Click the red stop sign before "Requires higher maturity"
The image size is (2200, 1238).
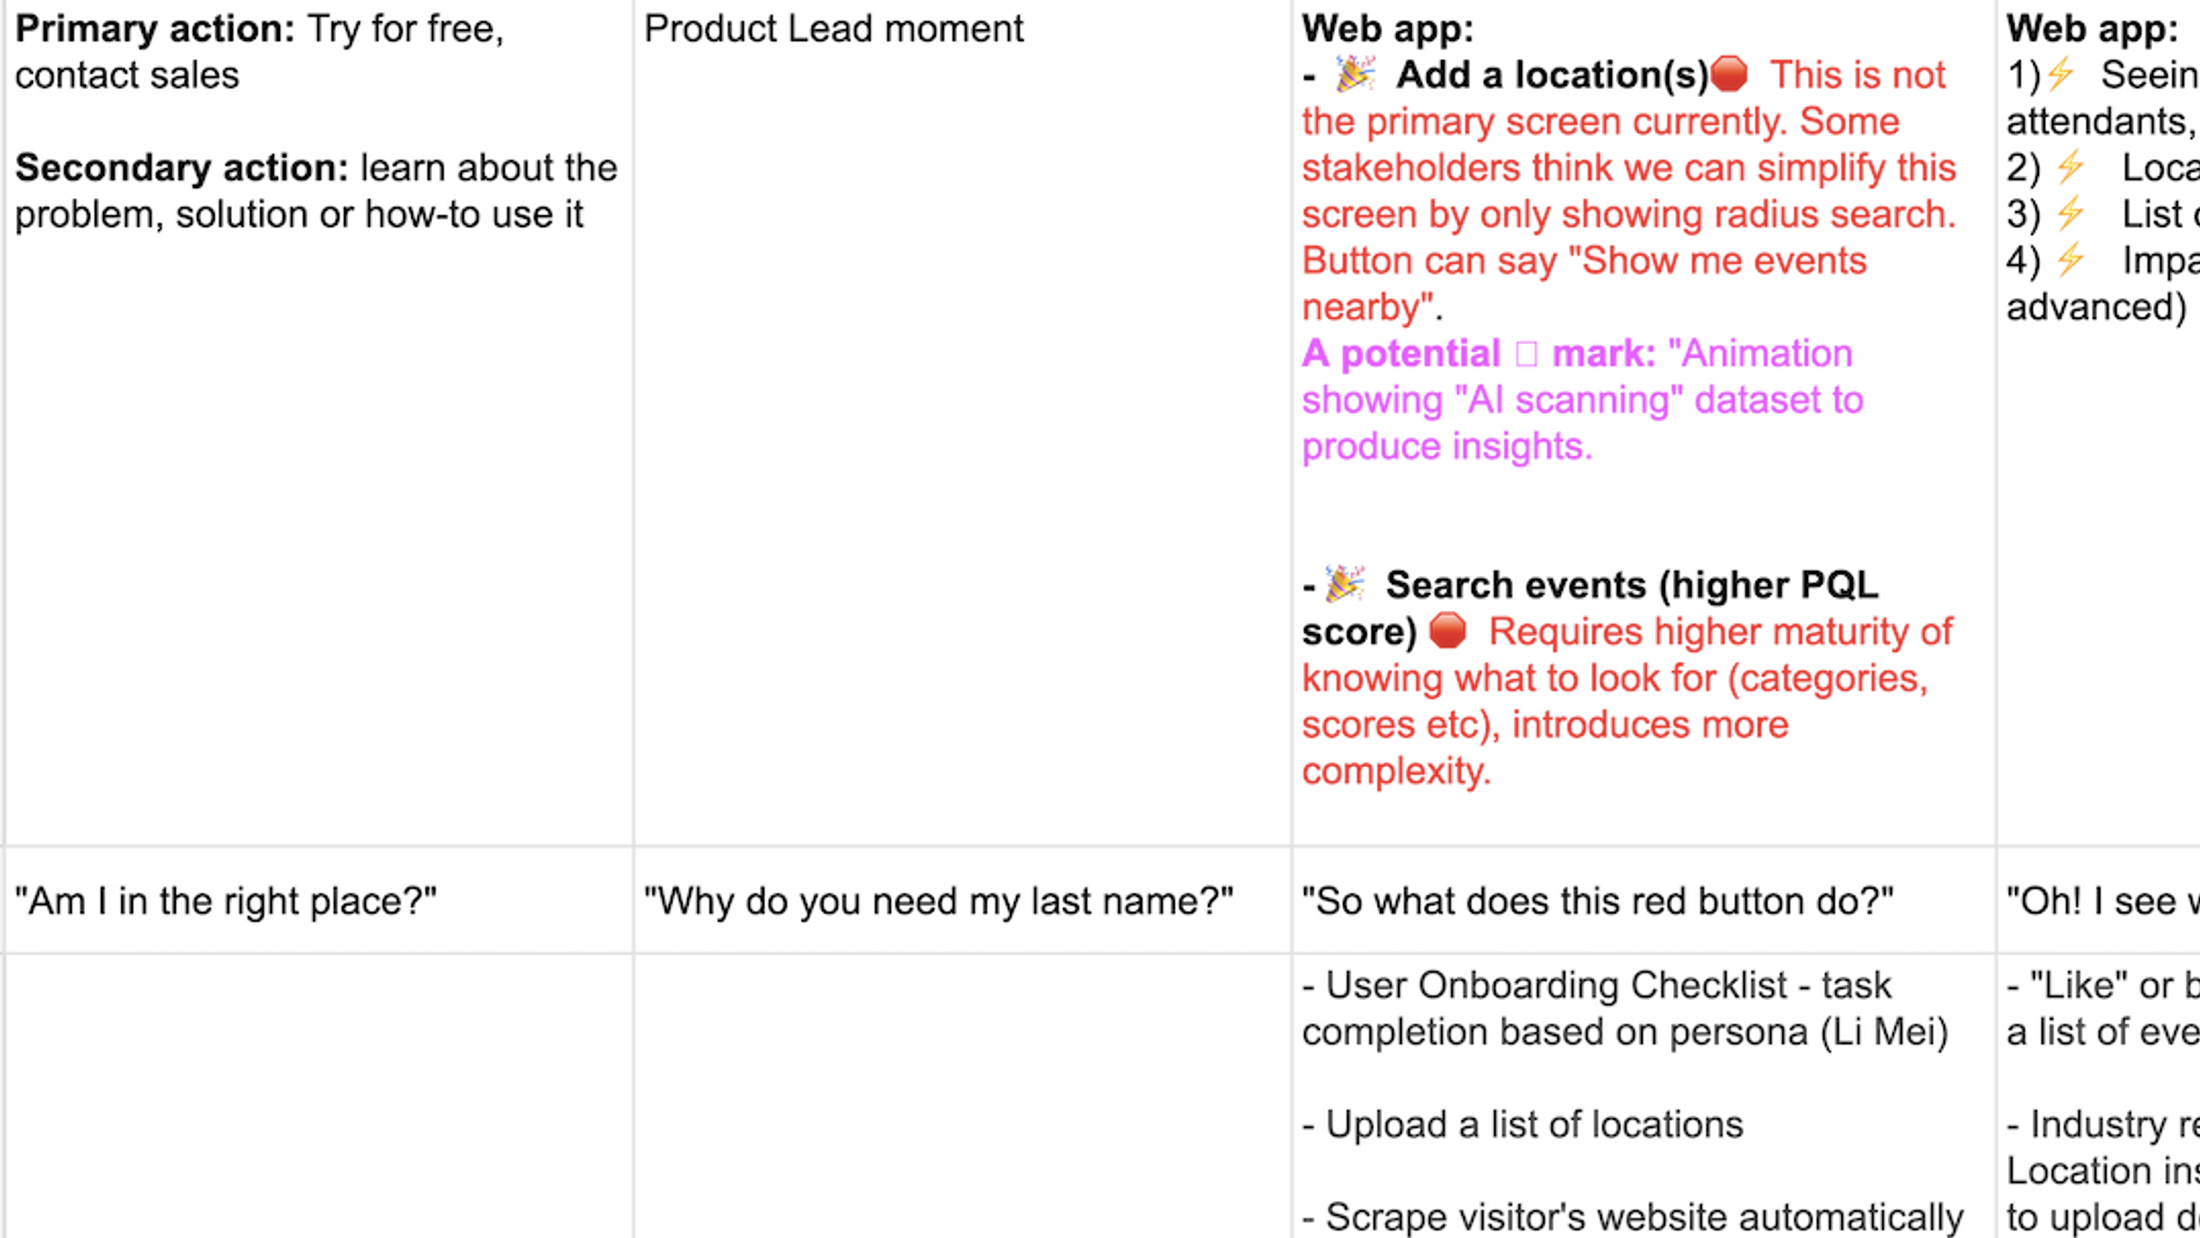(1447, 631)
